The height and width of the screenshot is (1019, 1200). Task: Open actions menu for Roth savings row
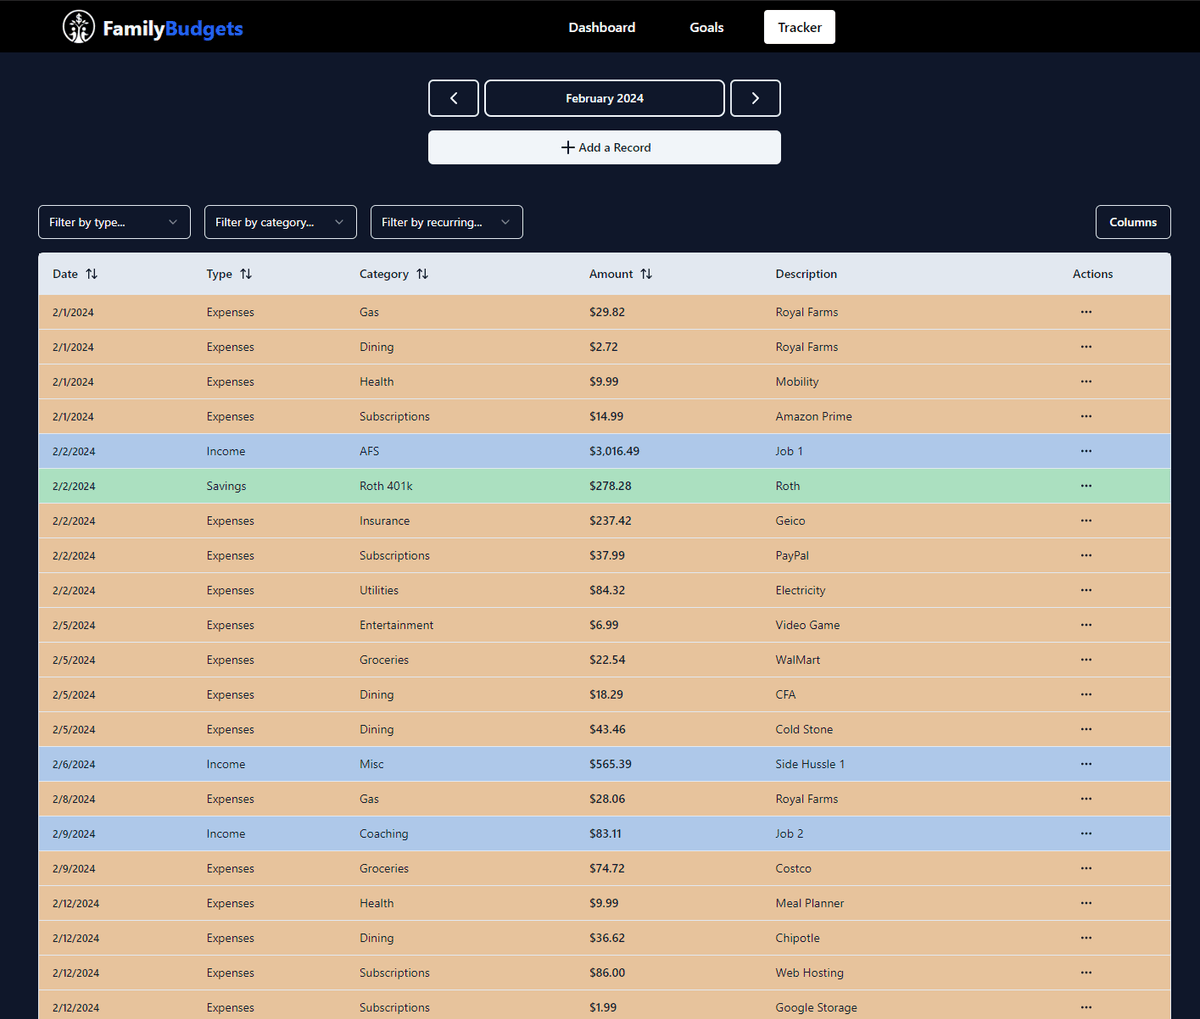(1086, 486)
